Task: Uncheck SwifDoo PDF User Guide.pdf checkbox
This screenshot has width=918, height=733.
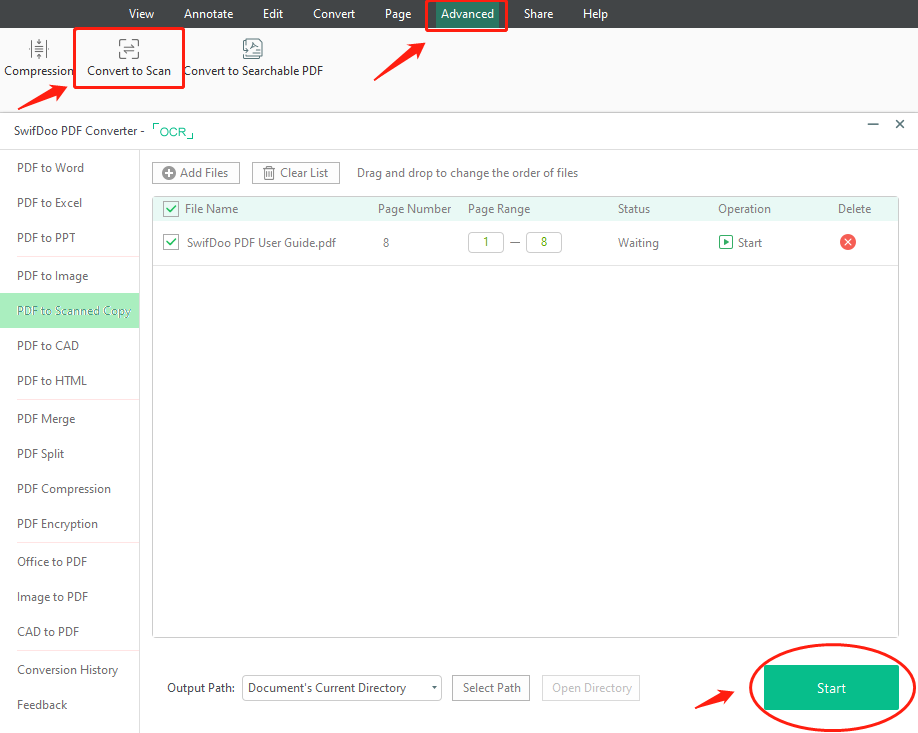Action: pos(171,242)
